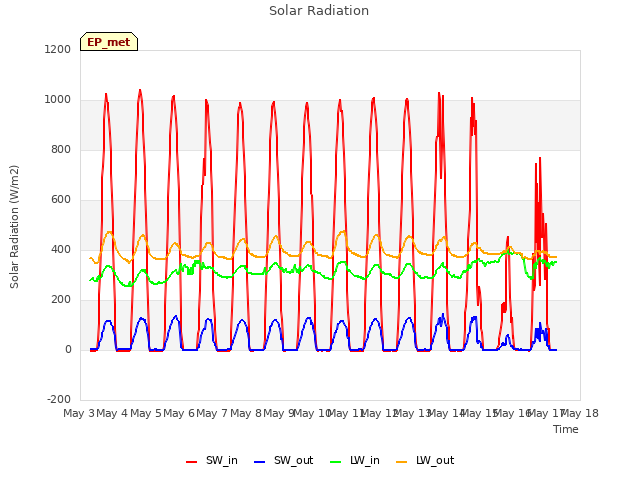This screenshot has height=480, width=640.
Task: Click the 1200 y-axis tick label
Action: (58, 49)
